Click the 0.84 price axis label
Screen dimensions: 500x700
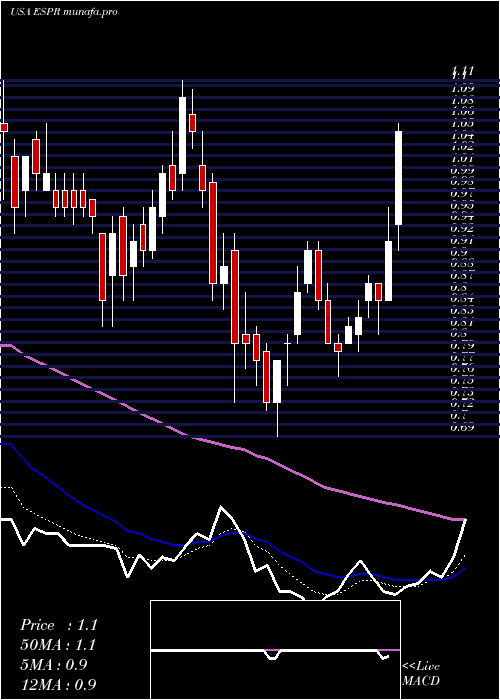pos(462,300)
